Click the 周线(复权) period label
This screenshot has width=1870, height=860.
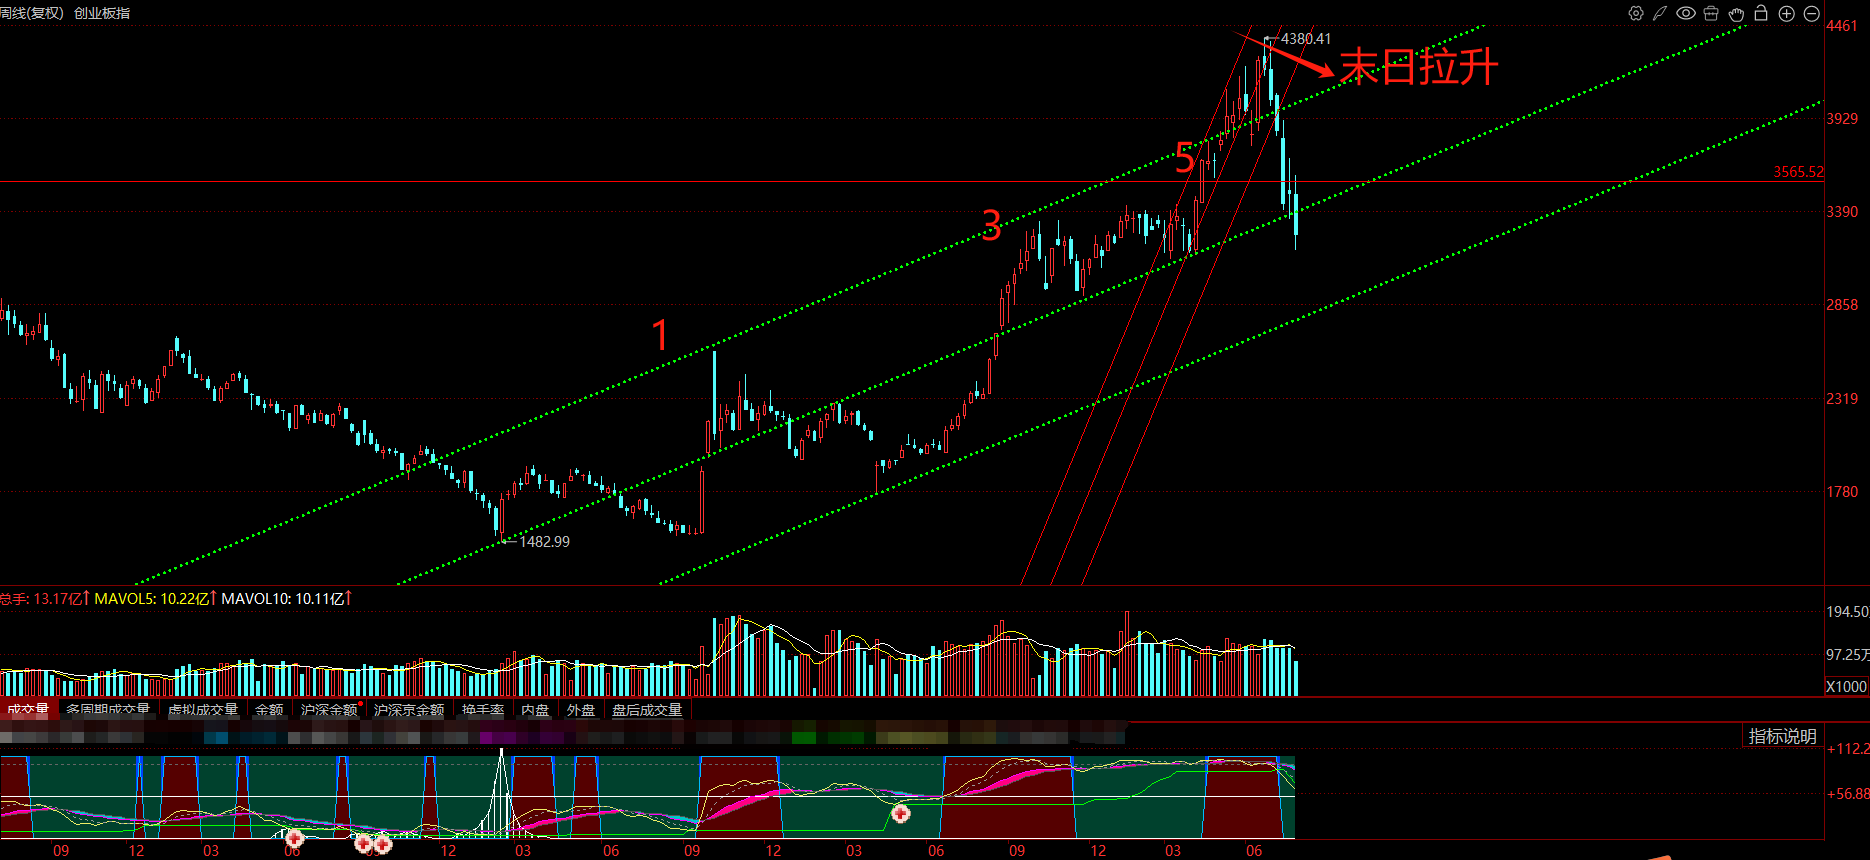pos(31,13)
